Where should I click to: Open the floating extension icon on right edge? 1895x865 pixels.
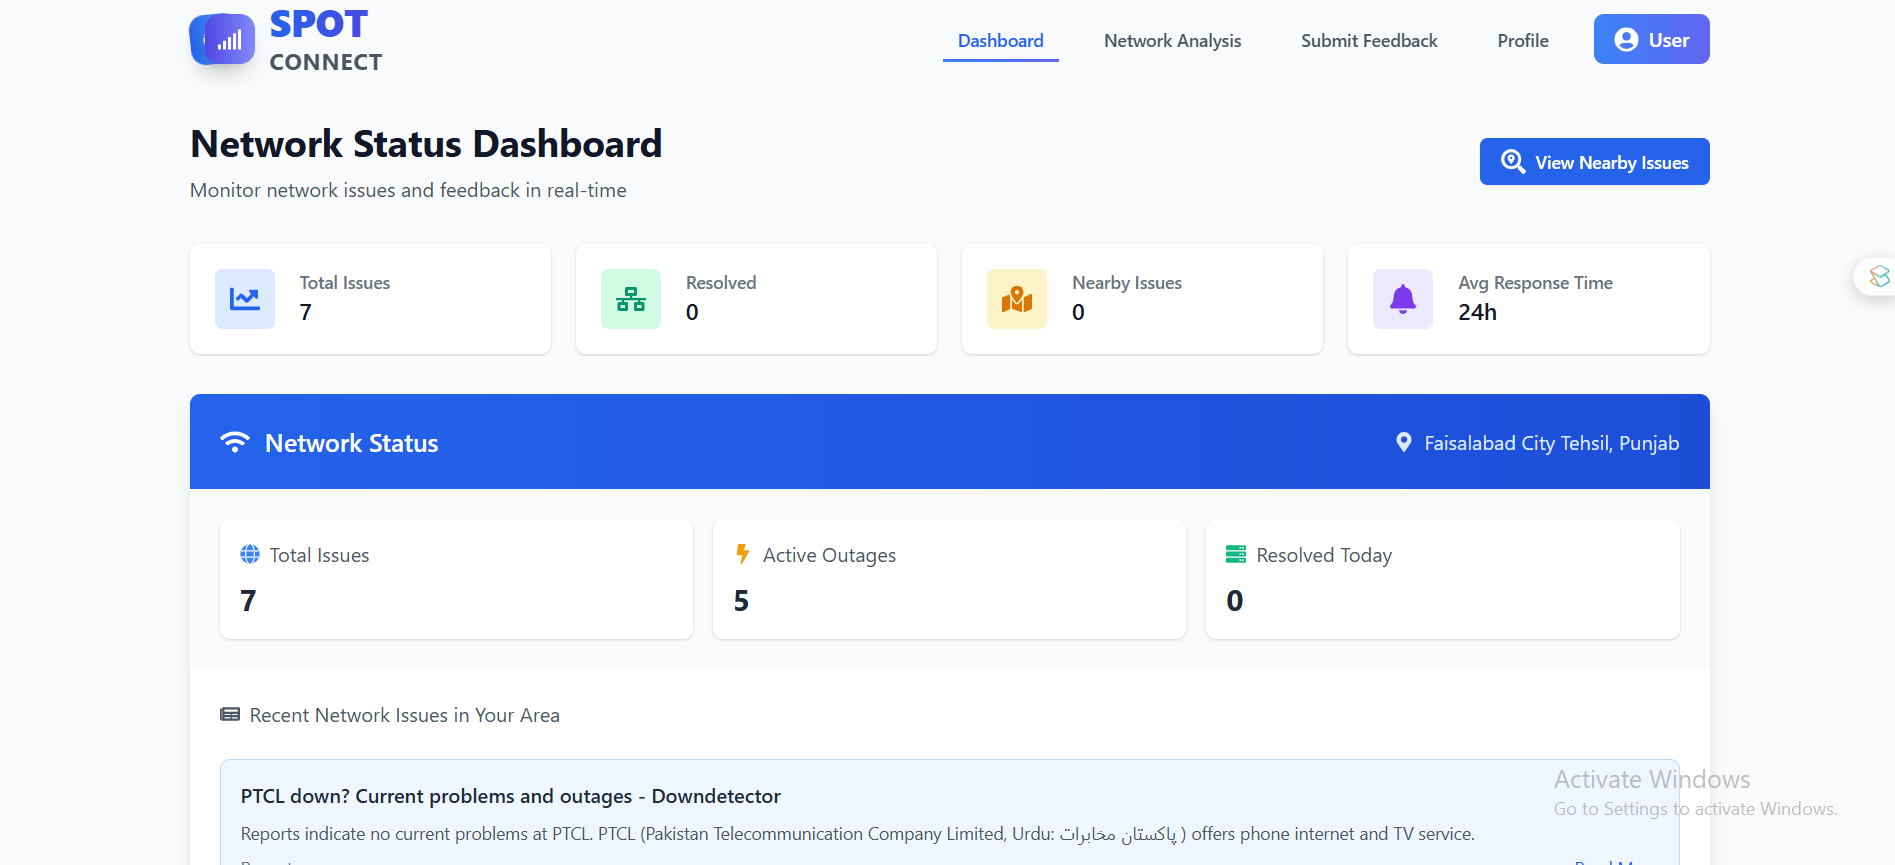click(1878, 276)
